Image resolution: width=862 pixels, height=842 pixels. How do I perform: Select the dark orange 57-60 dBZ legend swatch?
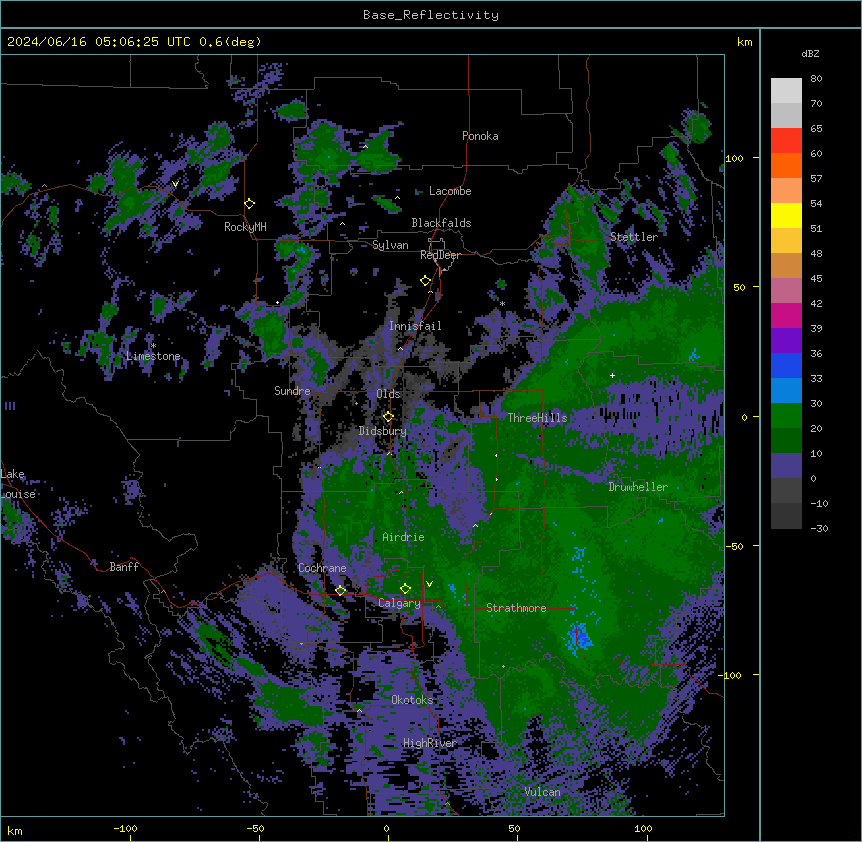786,165
